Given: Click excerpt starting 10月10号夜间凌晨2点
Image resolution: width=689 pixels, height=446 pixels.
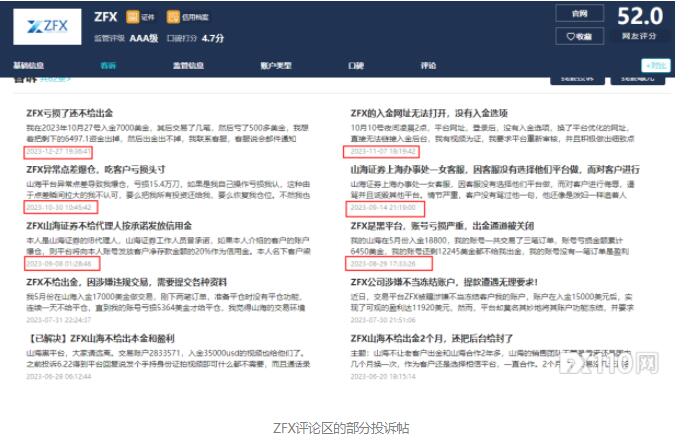Looking at the screenshot, I should click(492, 133).
